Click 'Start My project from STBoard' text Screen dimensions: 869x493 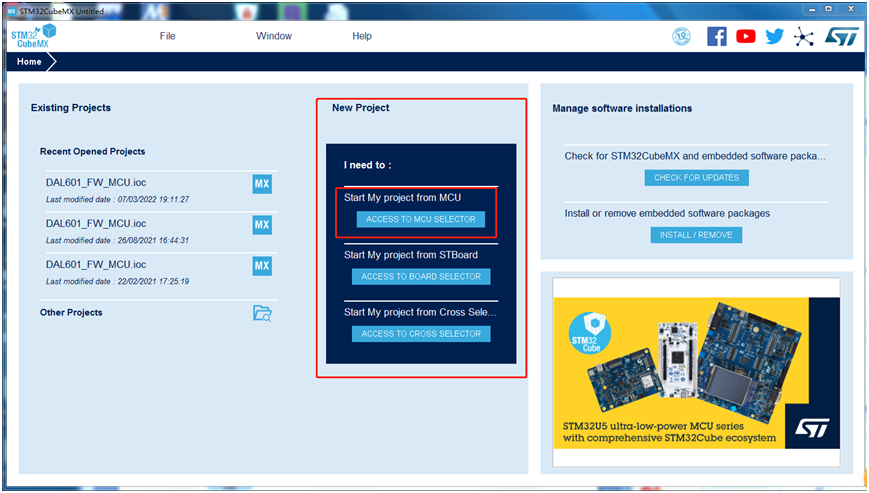(411, 255)
